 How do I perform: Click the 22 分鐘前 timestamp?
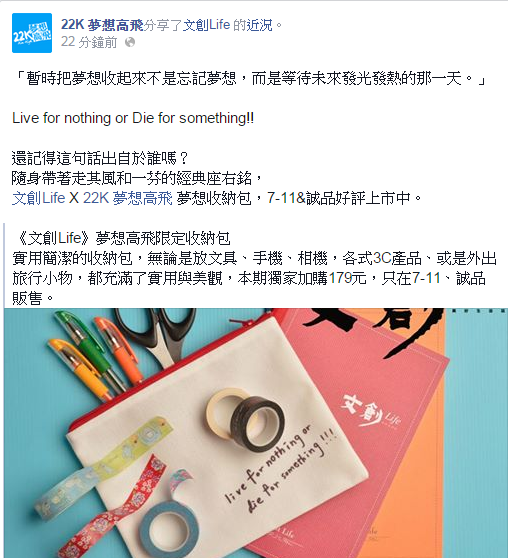89,42
